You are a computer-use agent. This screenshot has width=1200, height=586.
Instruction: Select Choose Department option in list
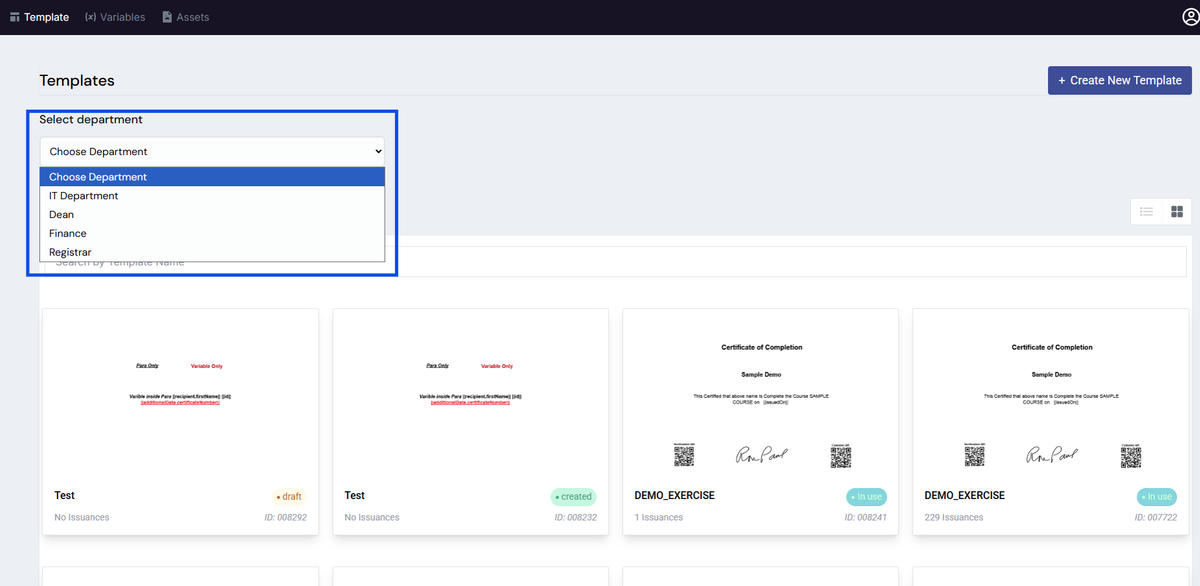point(212,177)
